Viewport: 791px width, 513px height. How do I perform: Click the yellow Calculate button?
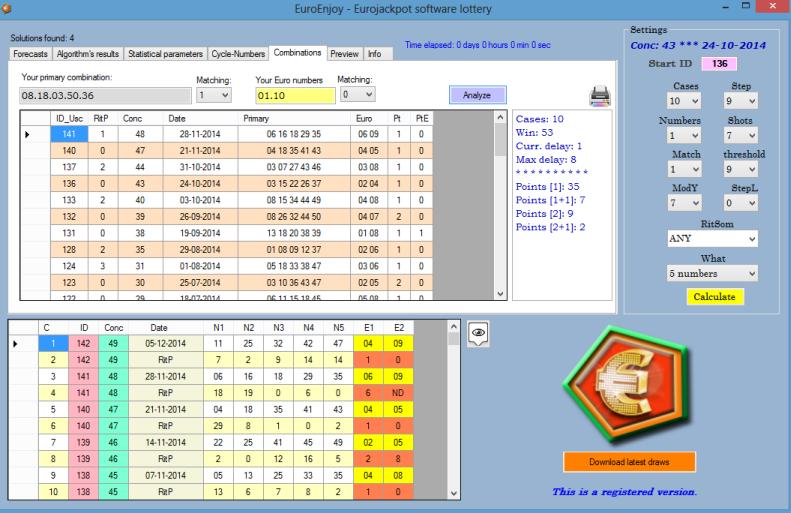[x=714, y=297]
